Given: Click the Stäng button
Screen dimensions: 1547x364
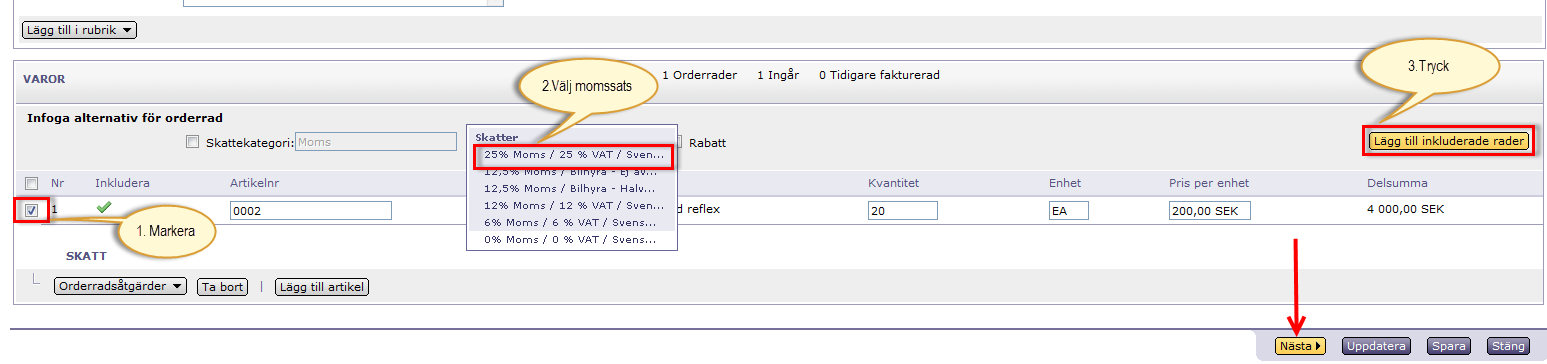Looking at the screenshot, I should [x=1508, y=346].
